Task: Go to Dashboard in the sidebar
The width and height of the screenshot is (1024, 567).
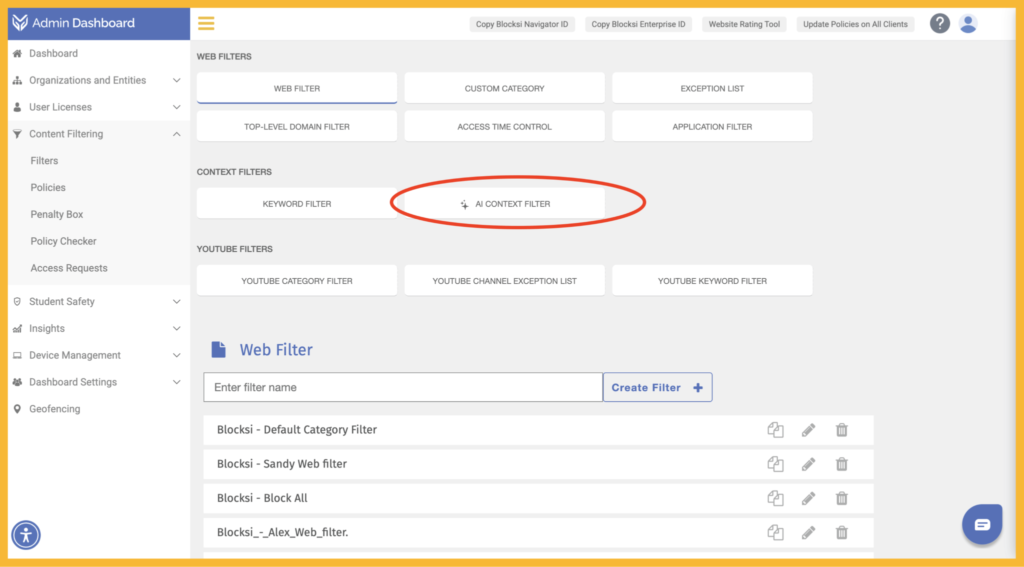Action: point(53,54)
